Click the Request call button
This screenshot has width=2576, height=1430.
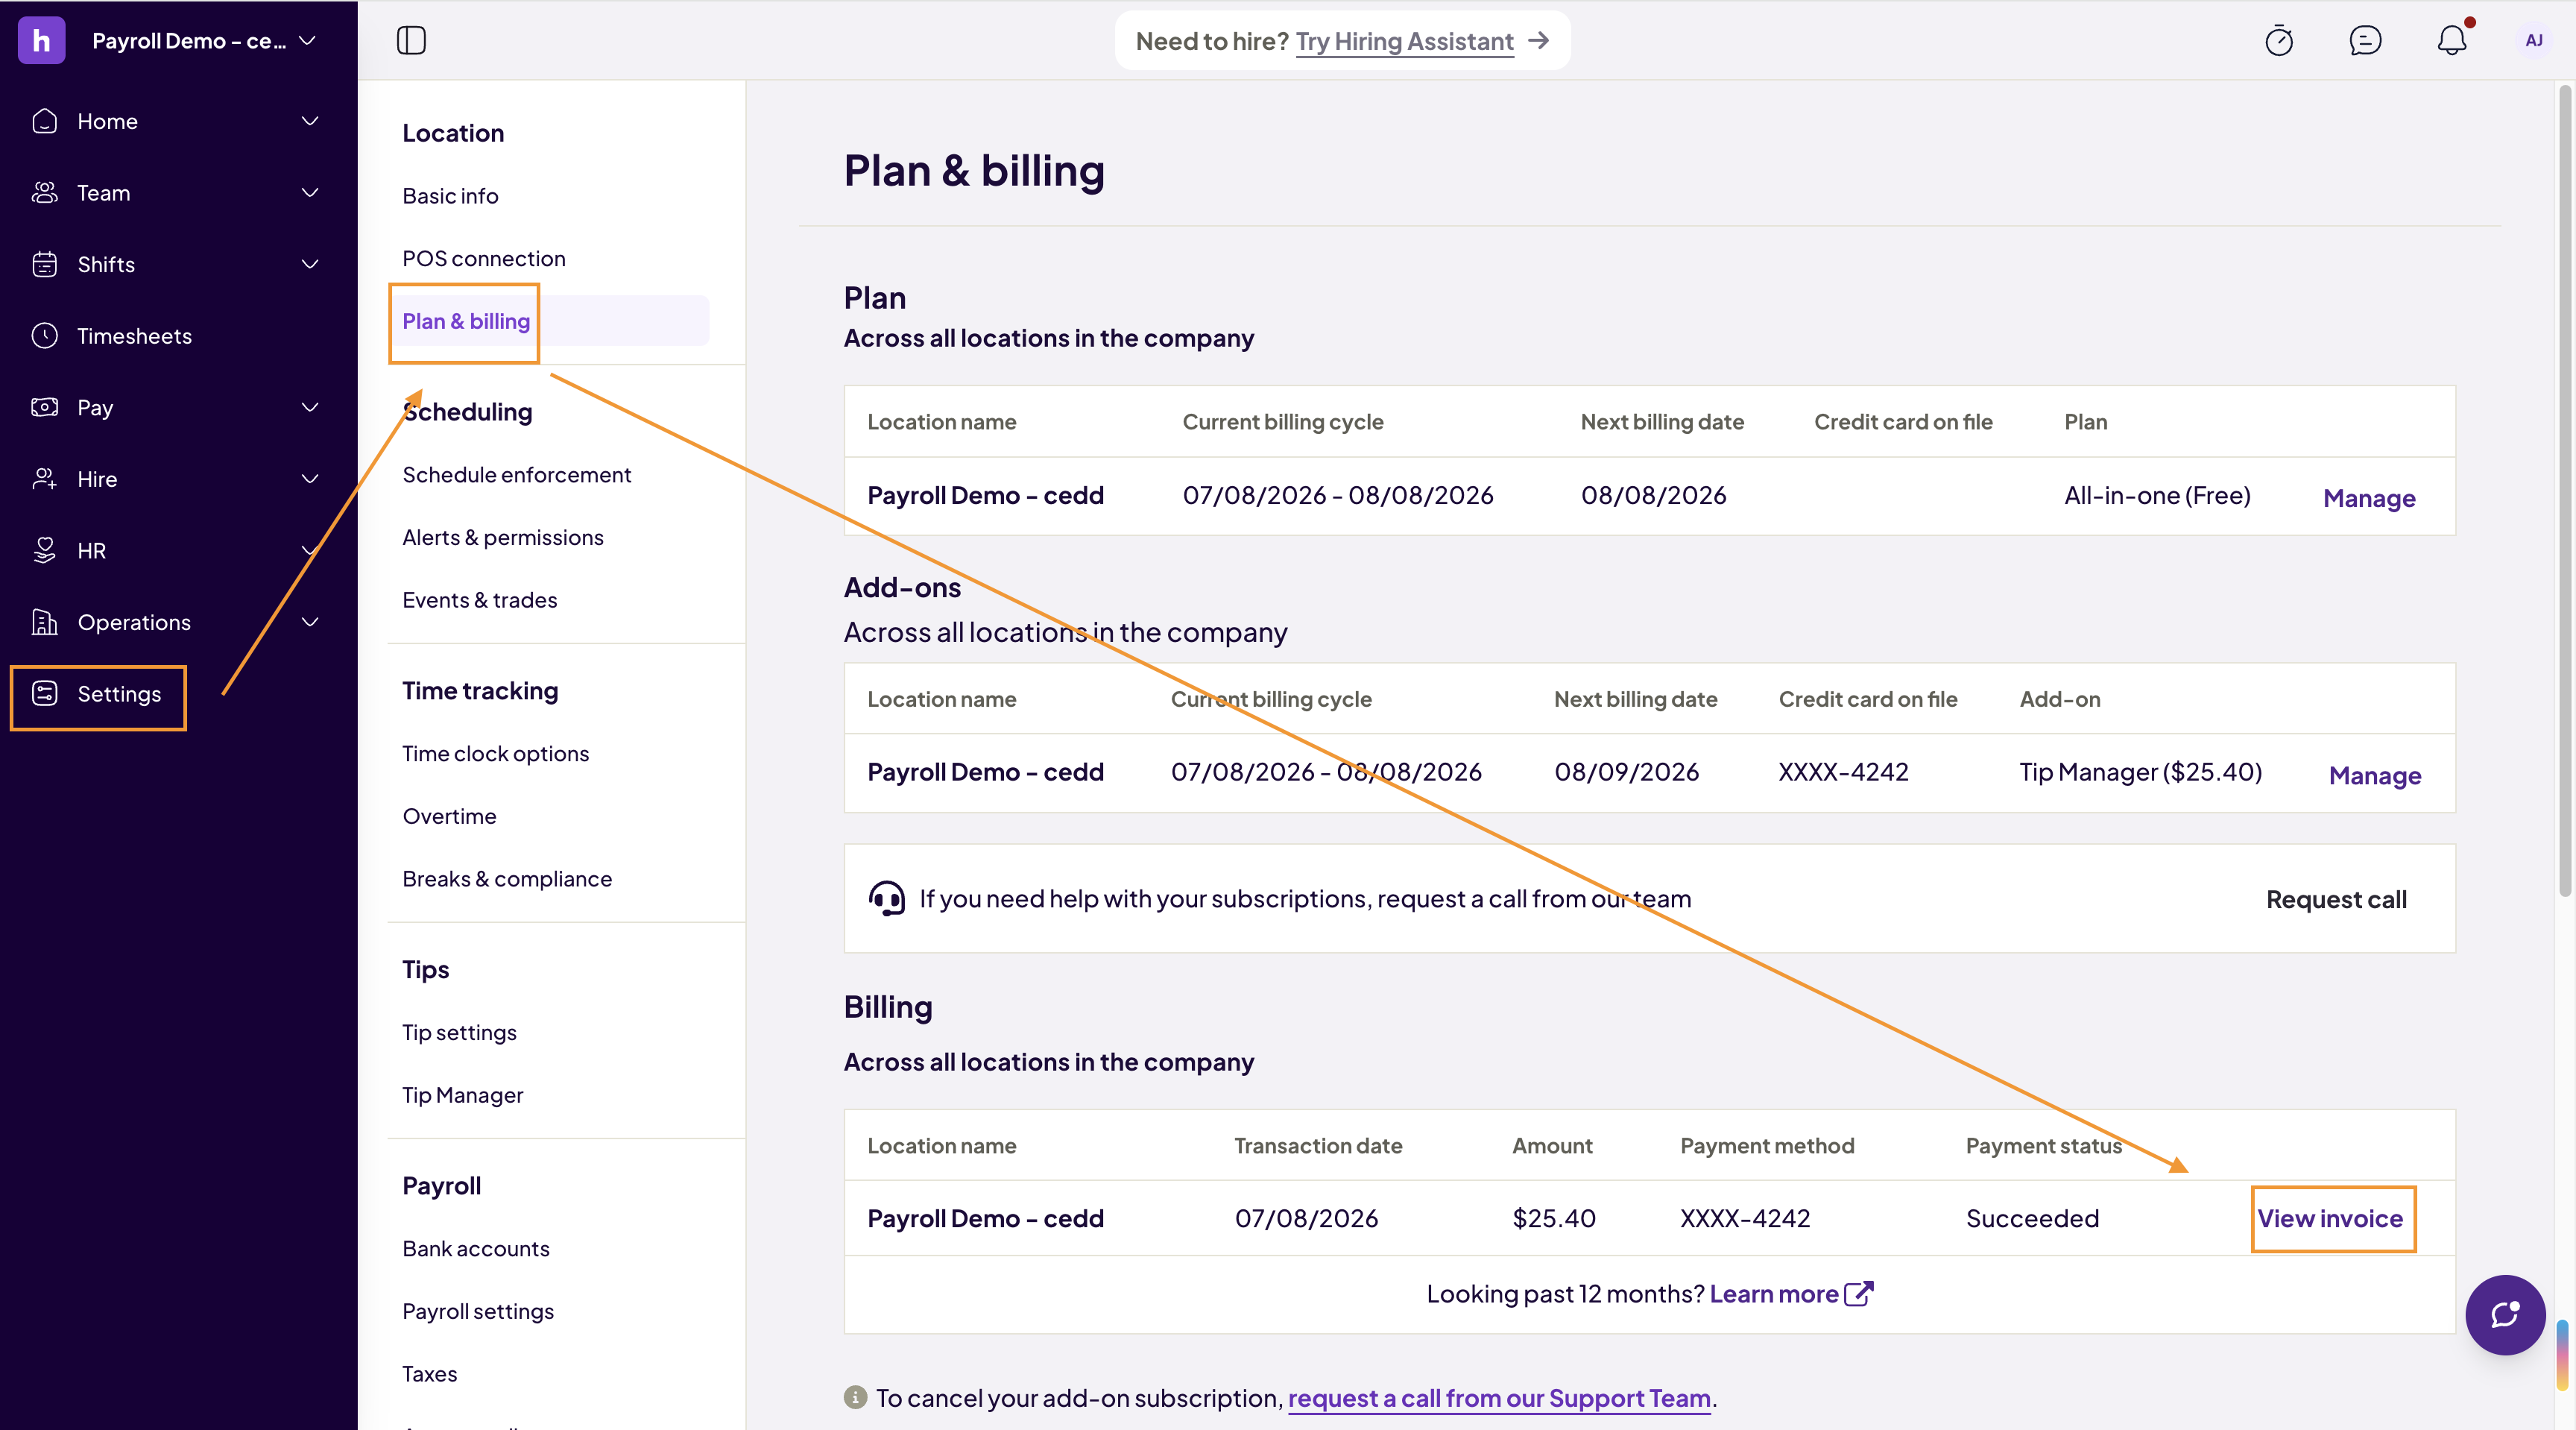(2336, 899)
